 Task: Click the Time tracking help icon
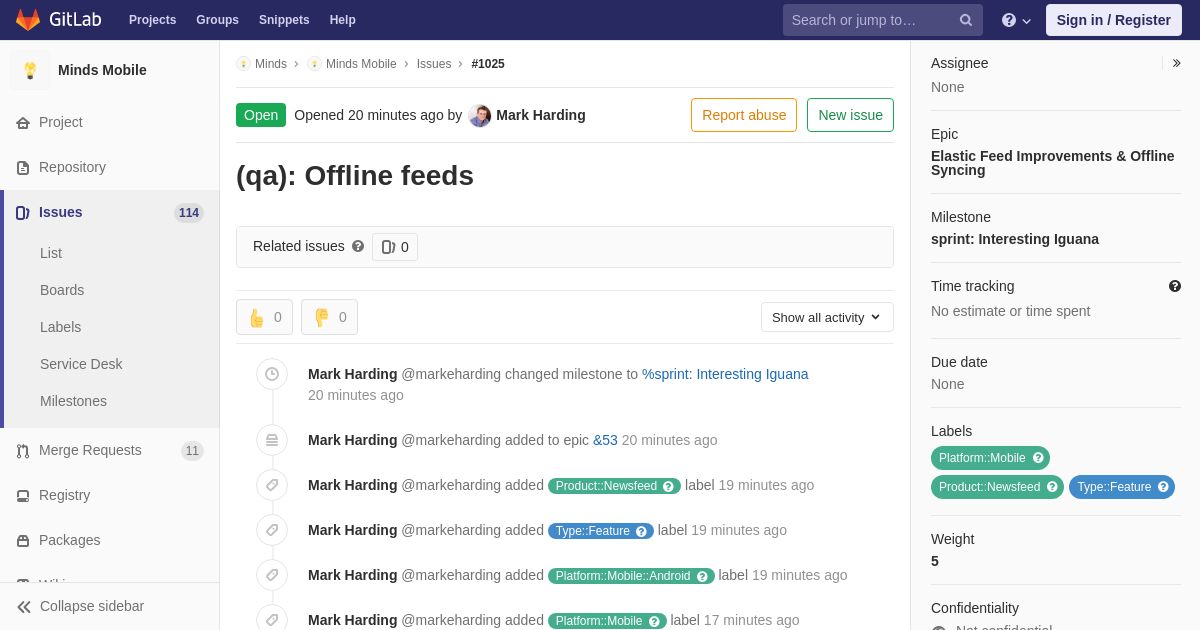pos(1175,286)
